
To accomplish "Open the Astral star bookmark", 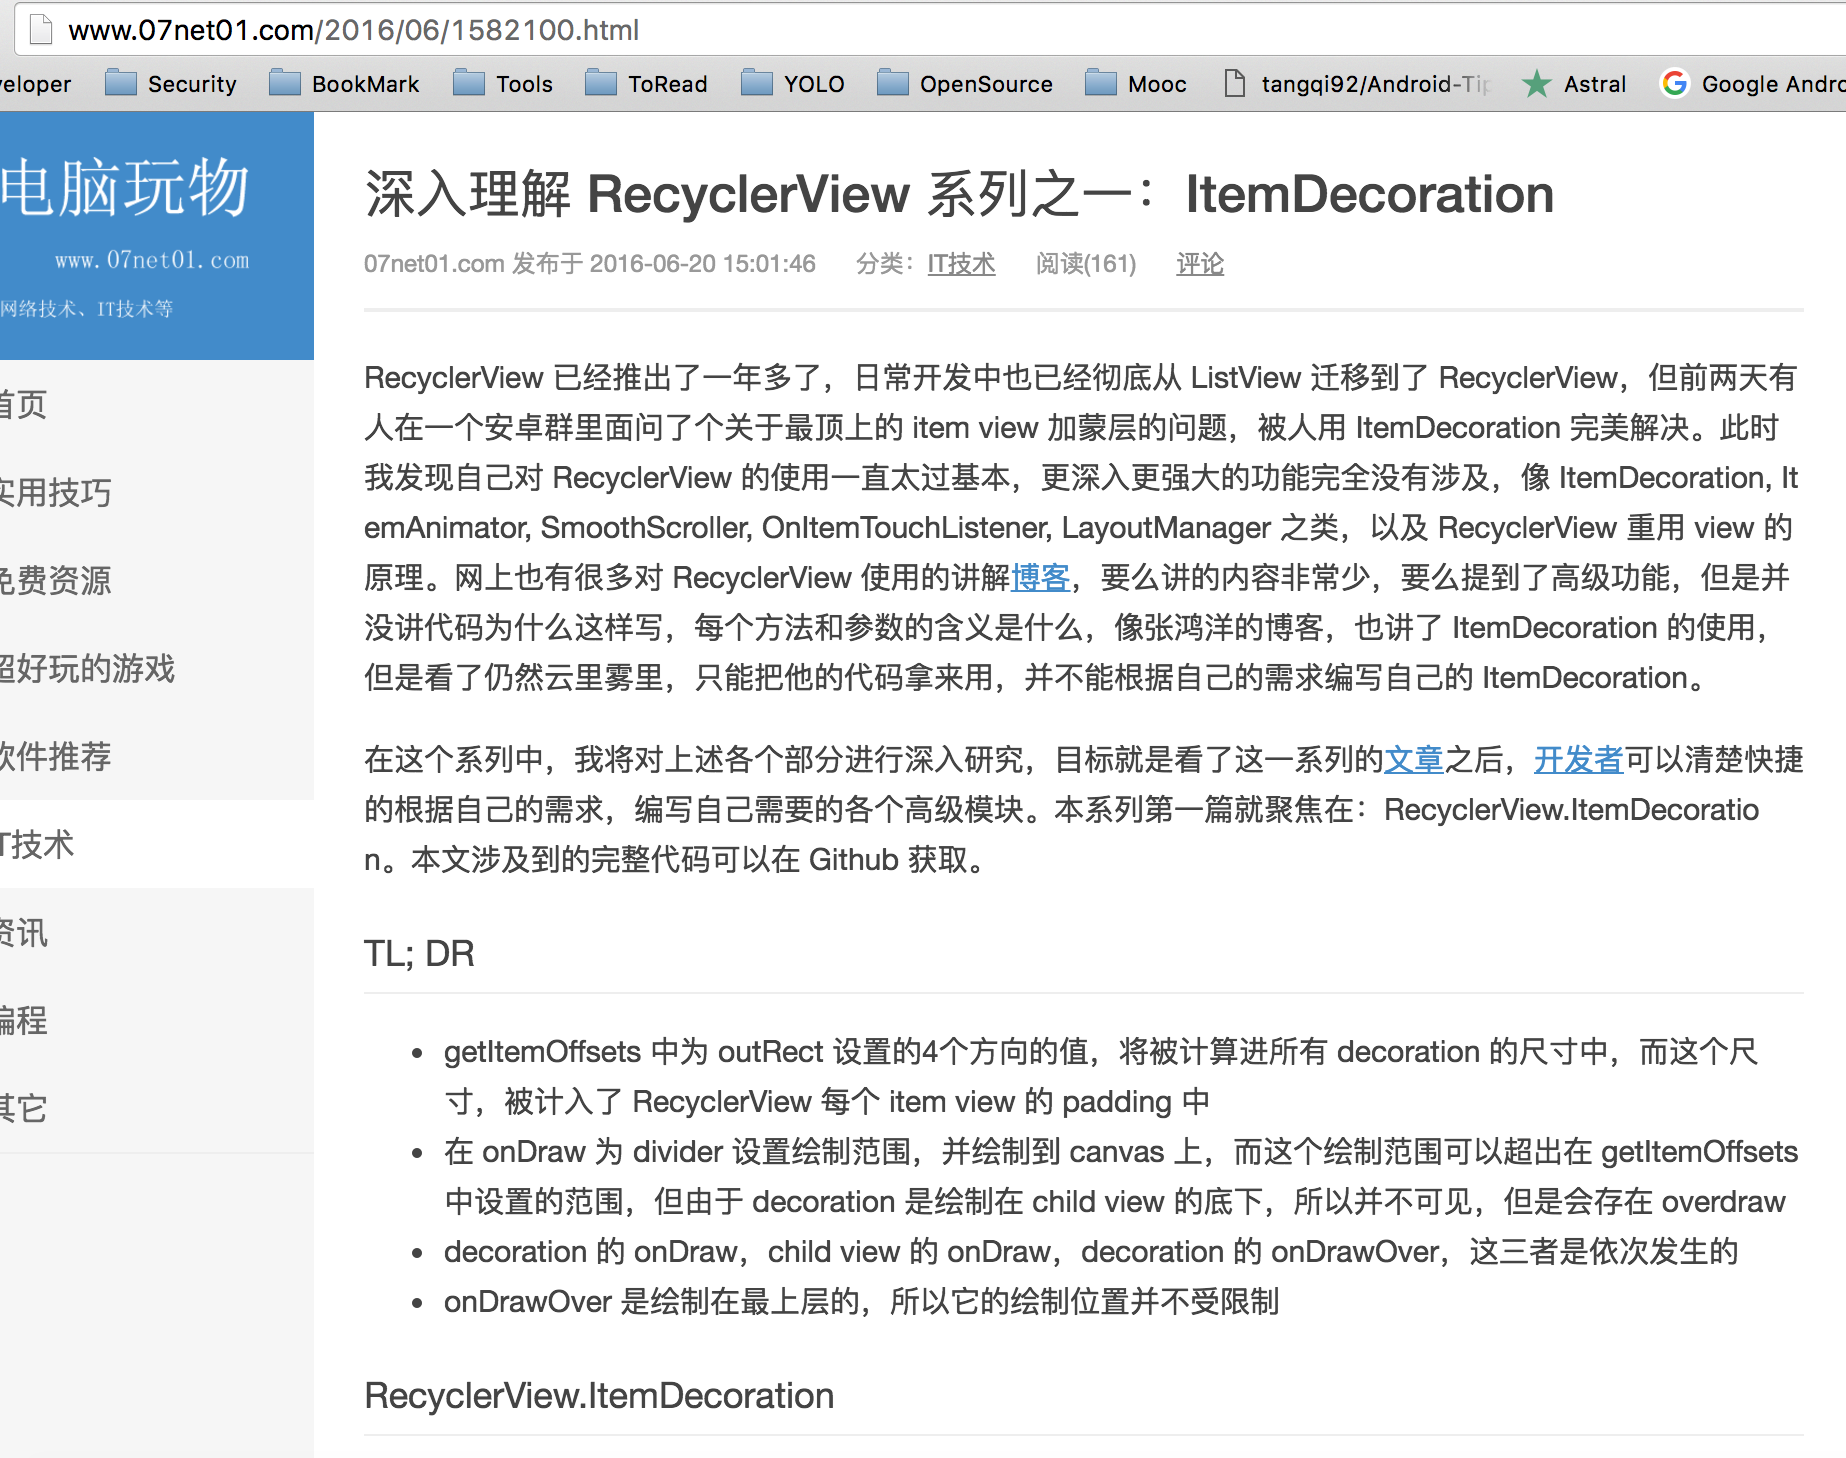I will [x=1575, y=84].
